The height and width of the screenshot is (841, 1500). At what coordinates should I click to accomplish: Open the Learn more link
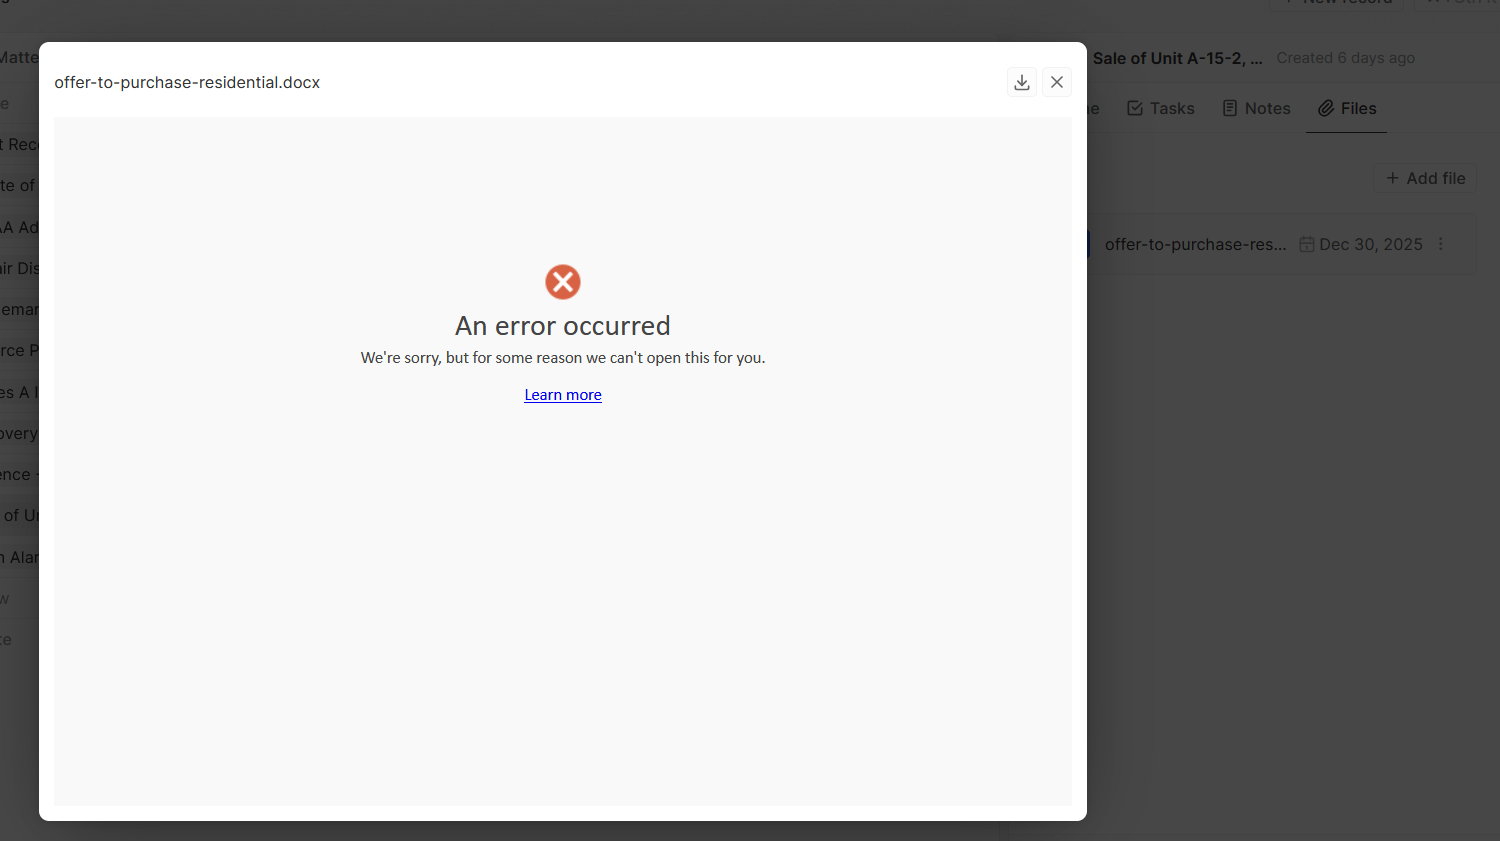[x=563, y=394]
